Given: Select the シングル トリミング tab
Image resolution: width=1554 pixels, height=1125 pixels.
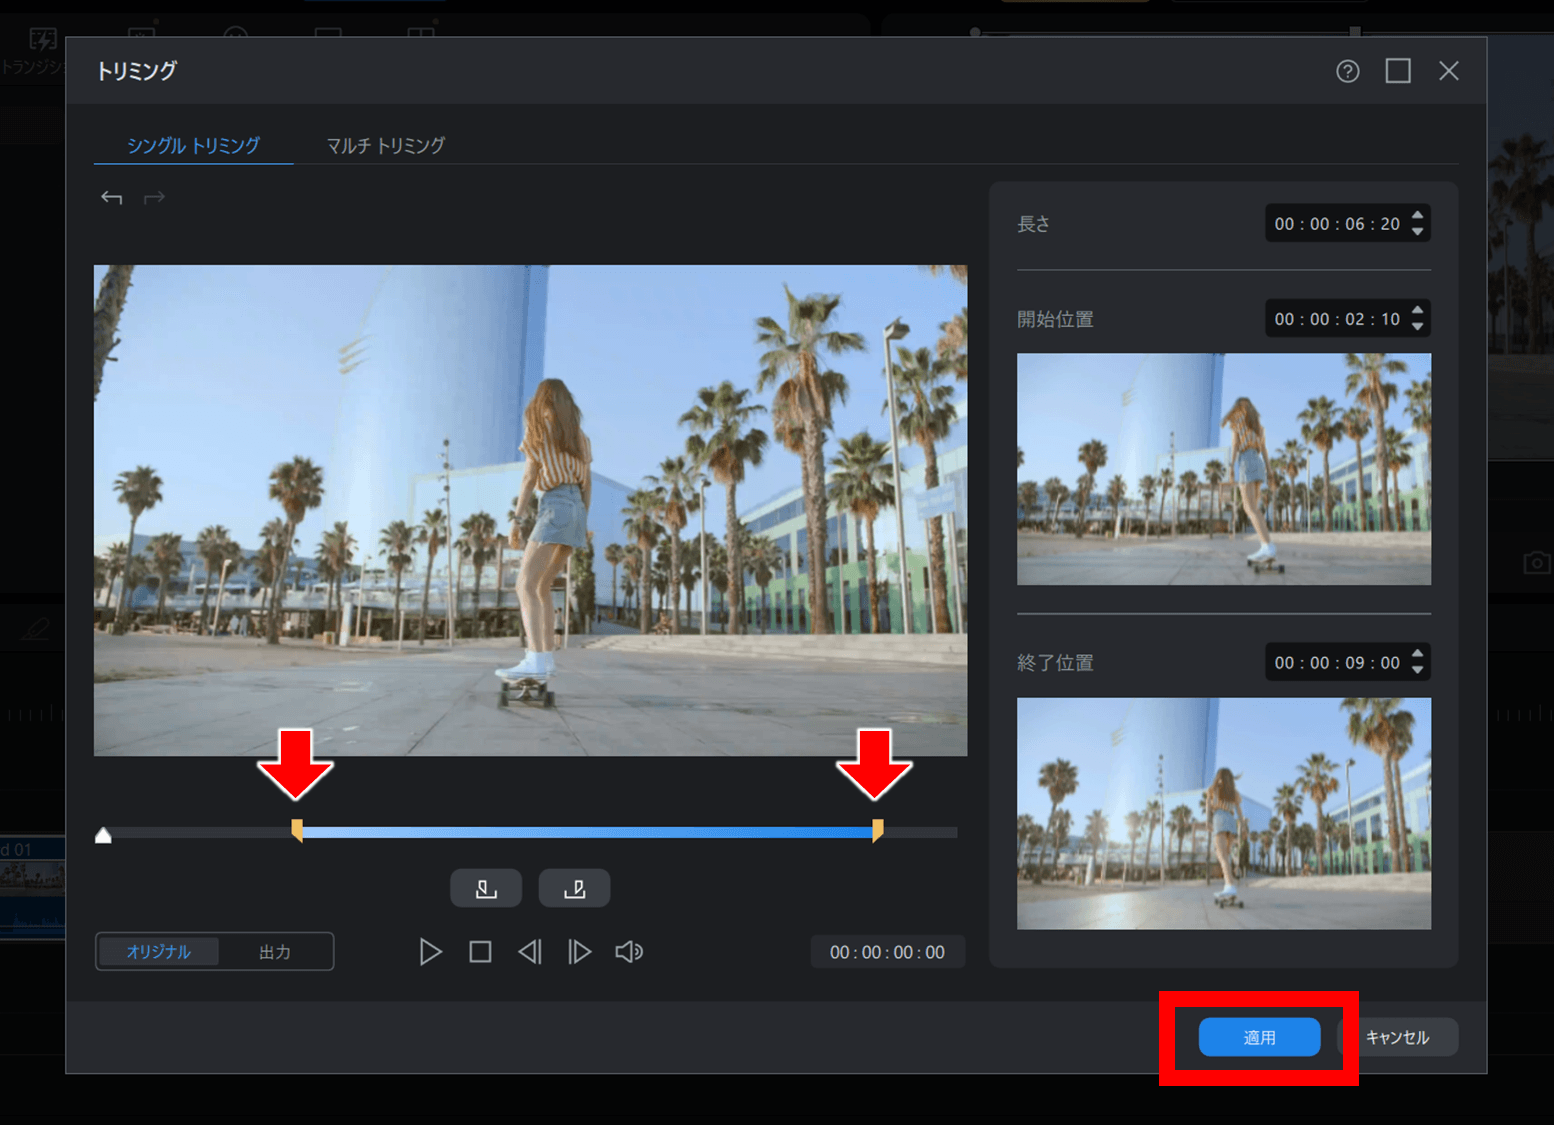Looking at the screenshot, I should pyautogui.click(x=193, y=146).
